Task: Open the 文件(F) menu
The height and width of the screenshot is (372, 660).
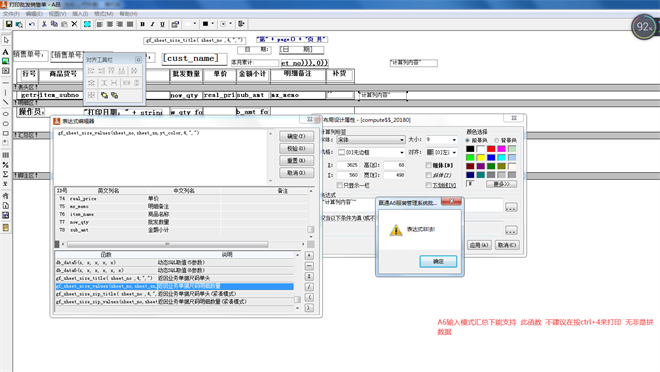Action: pyautogui.click(x=11, y=14)
